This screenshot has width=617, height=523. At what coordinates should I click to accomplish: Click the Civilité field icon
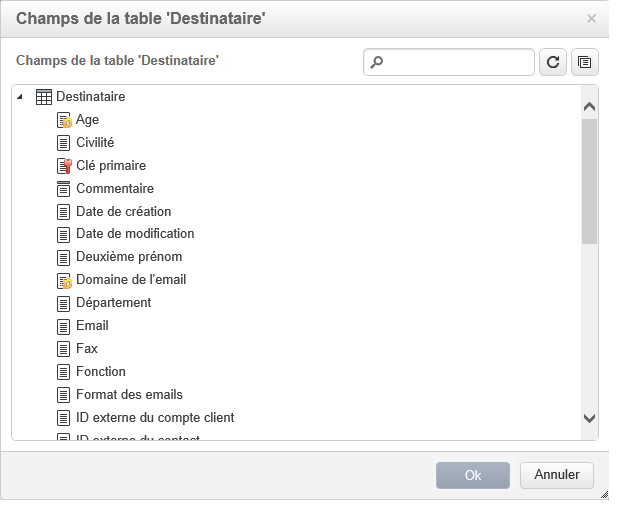pos(64,143)
